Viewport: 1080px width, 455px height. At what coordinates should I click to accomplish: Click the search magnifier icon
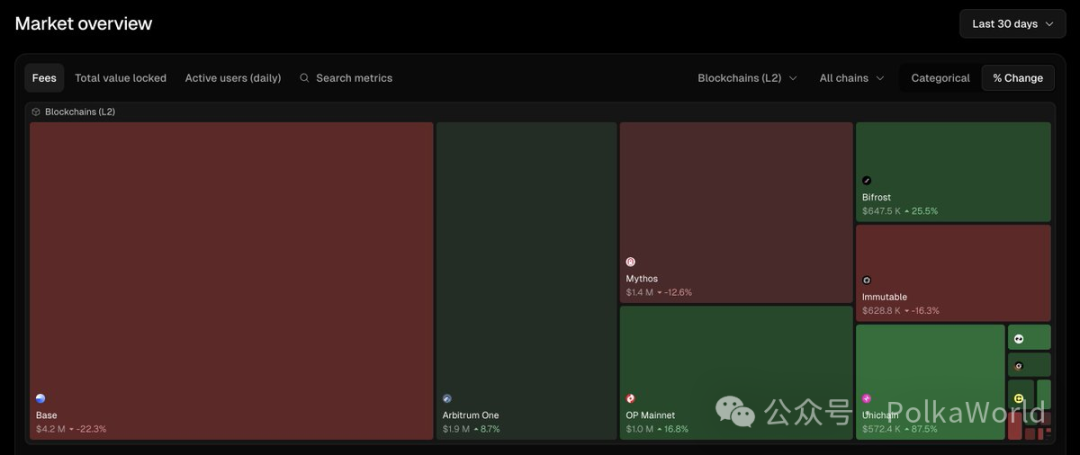pos(304,78)
